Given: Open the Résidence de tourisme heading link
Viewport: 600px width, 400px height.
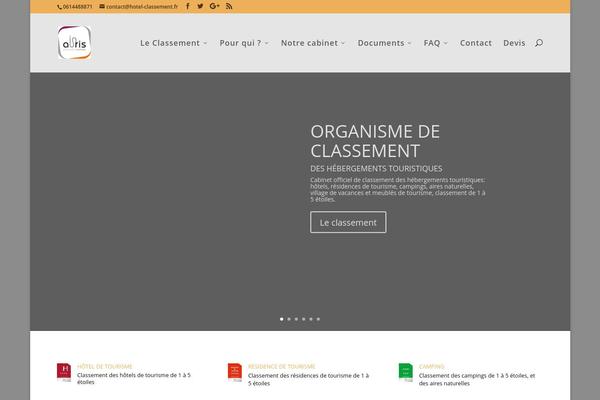Looking at the screenshot, I should (x=282, y=366).
